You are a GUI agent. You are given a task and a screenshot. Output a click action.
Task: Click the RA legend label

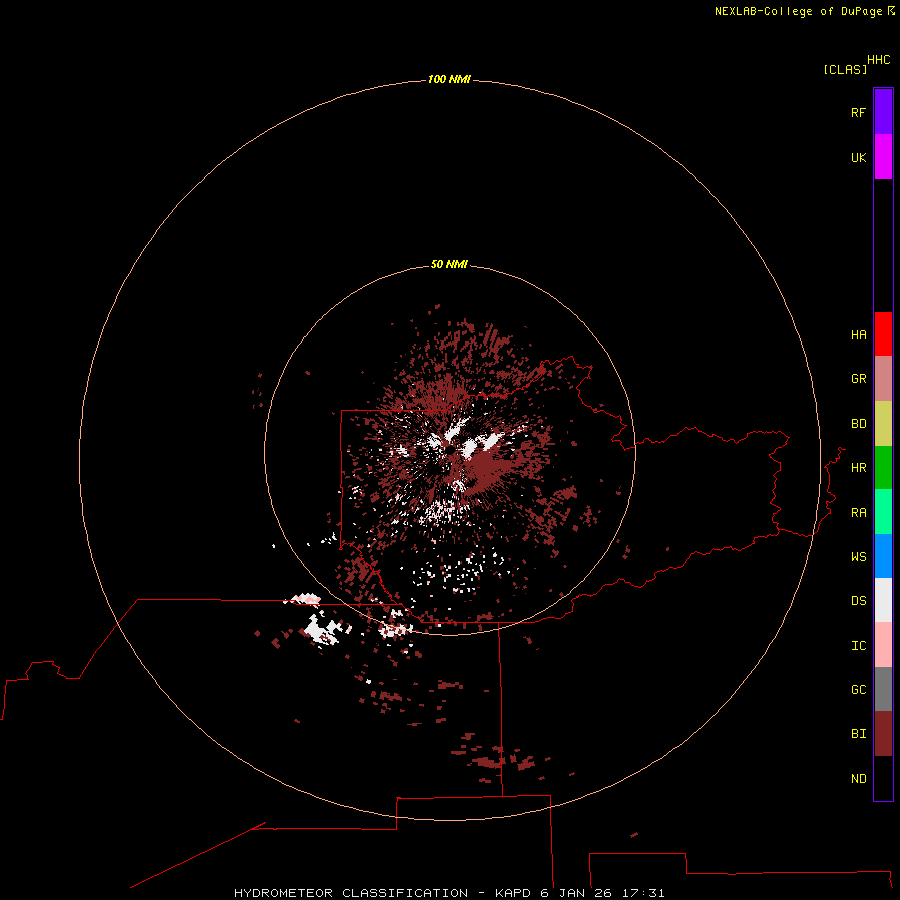pos(859,513)
